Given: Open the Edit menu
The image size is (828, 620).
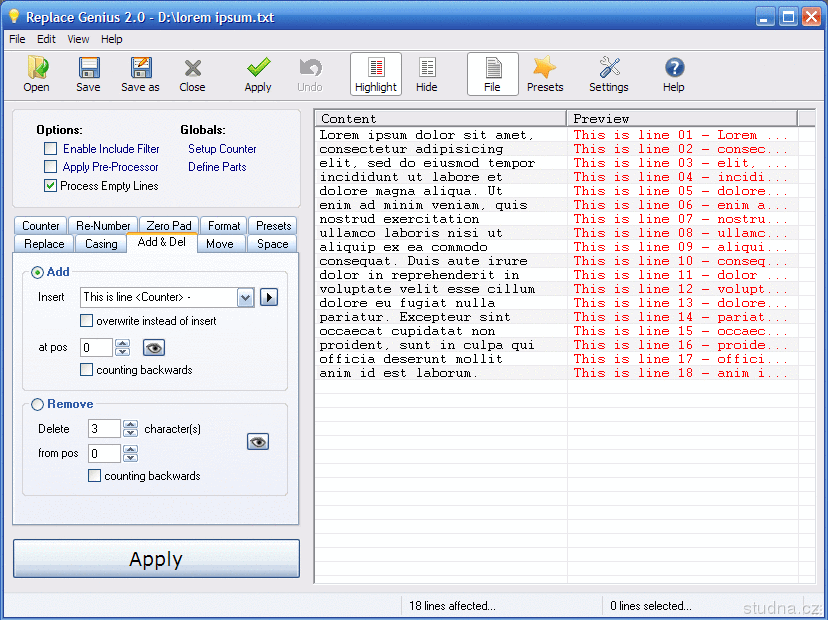Looking at the screenshot, I should click(x=47, y=39).
